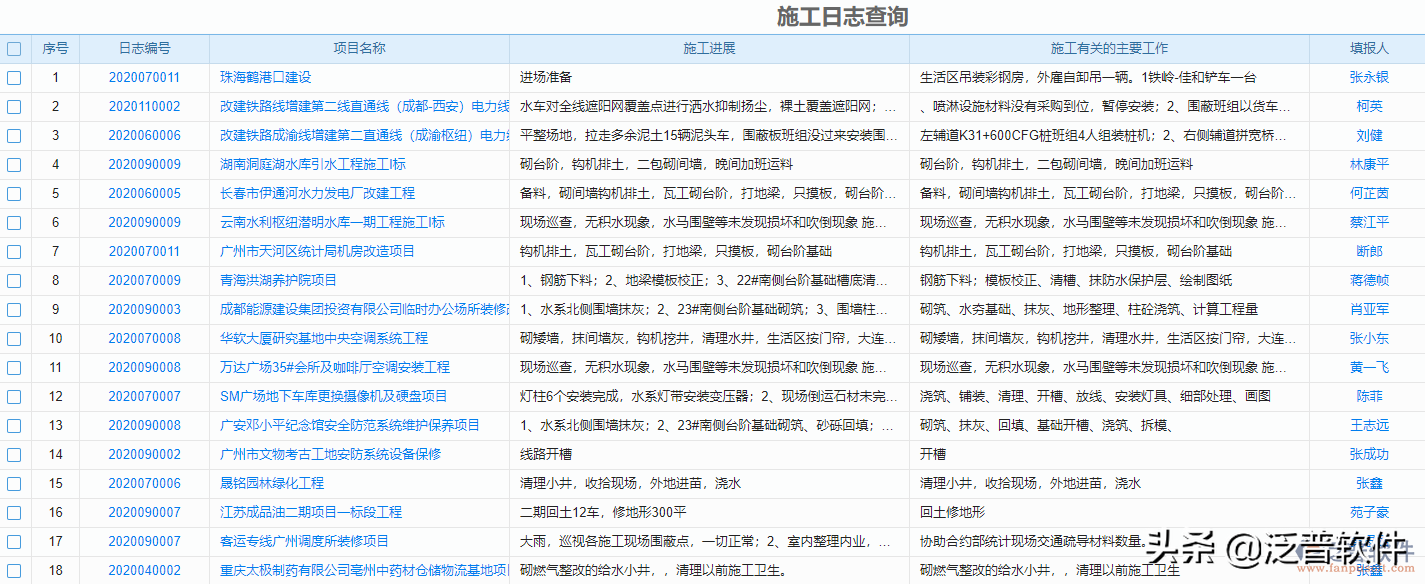
Task: Open reporter link 肖亚军
Action: coord(1369,309)
